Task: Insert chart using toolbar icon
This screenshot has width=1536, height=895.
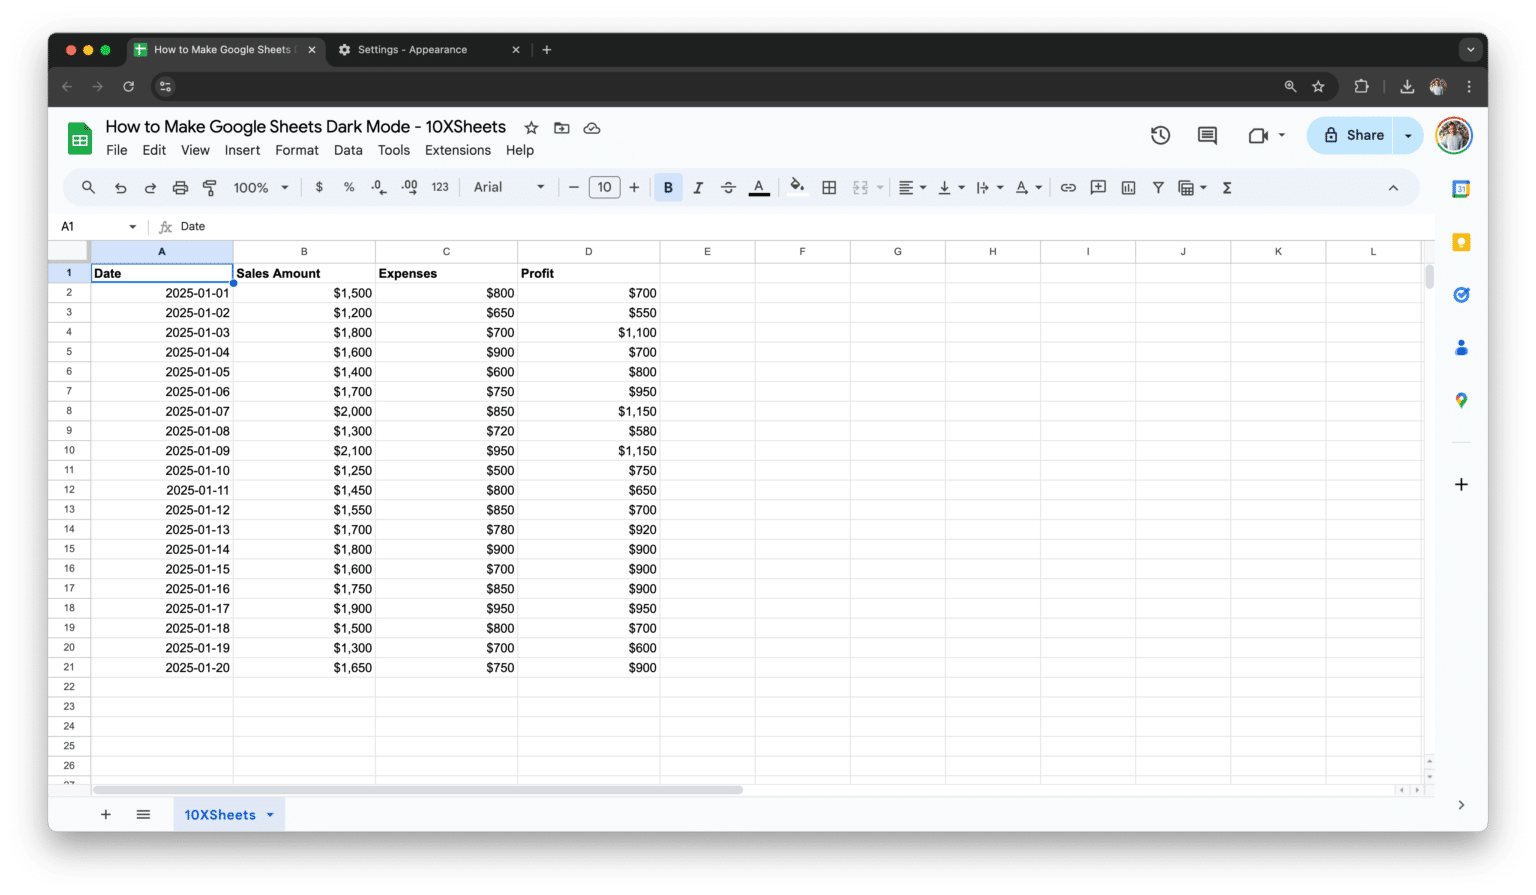Action: click(x=1128, y=187)
